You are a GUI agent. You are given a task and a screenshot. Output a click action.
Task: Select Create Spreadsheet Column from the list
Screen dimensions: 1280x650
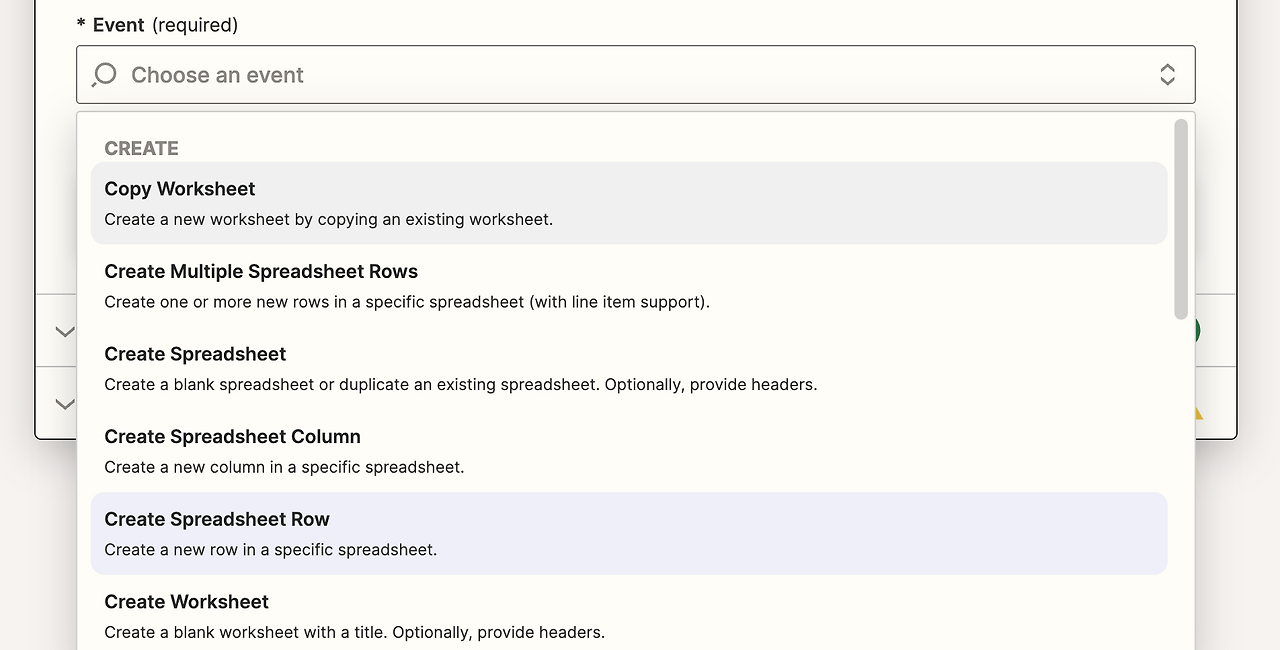[232, 437]
